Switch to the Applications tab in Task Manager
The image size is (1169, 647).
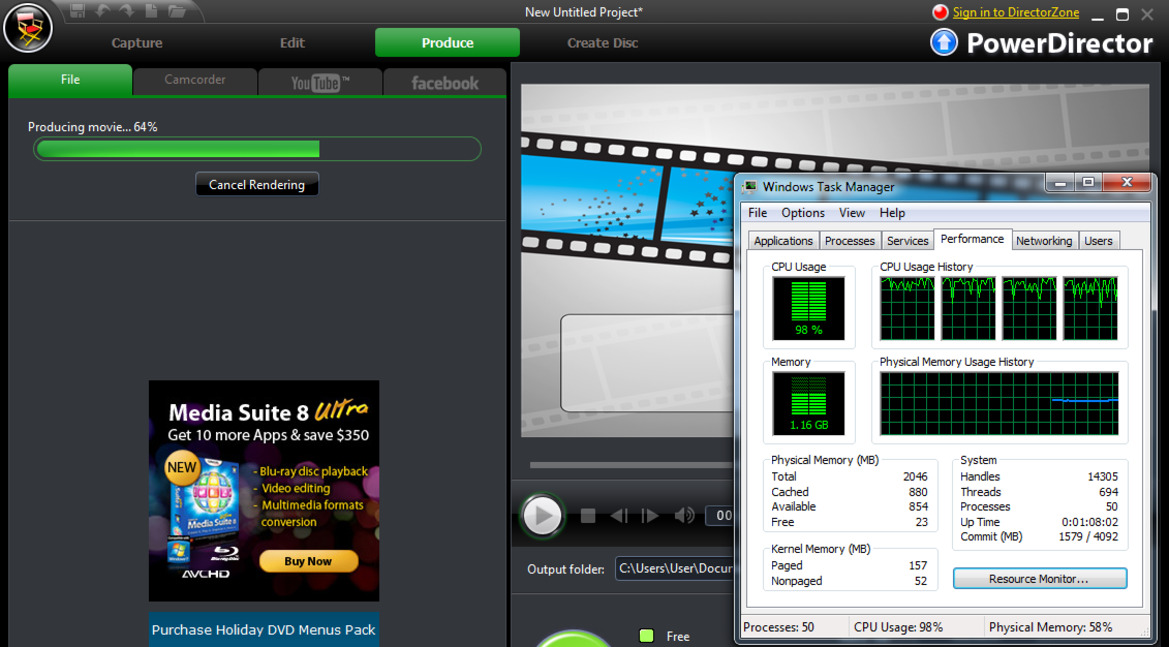(783, 241)
